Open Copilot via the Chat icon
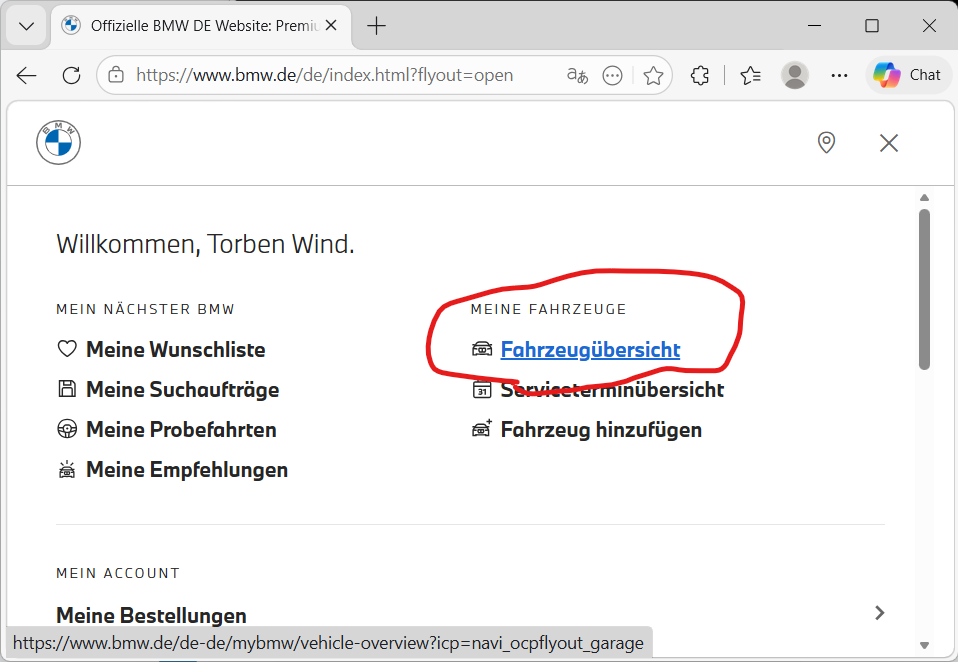The image size is (958, 662). pos(907,74)
